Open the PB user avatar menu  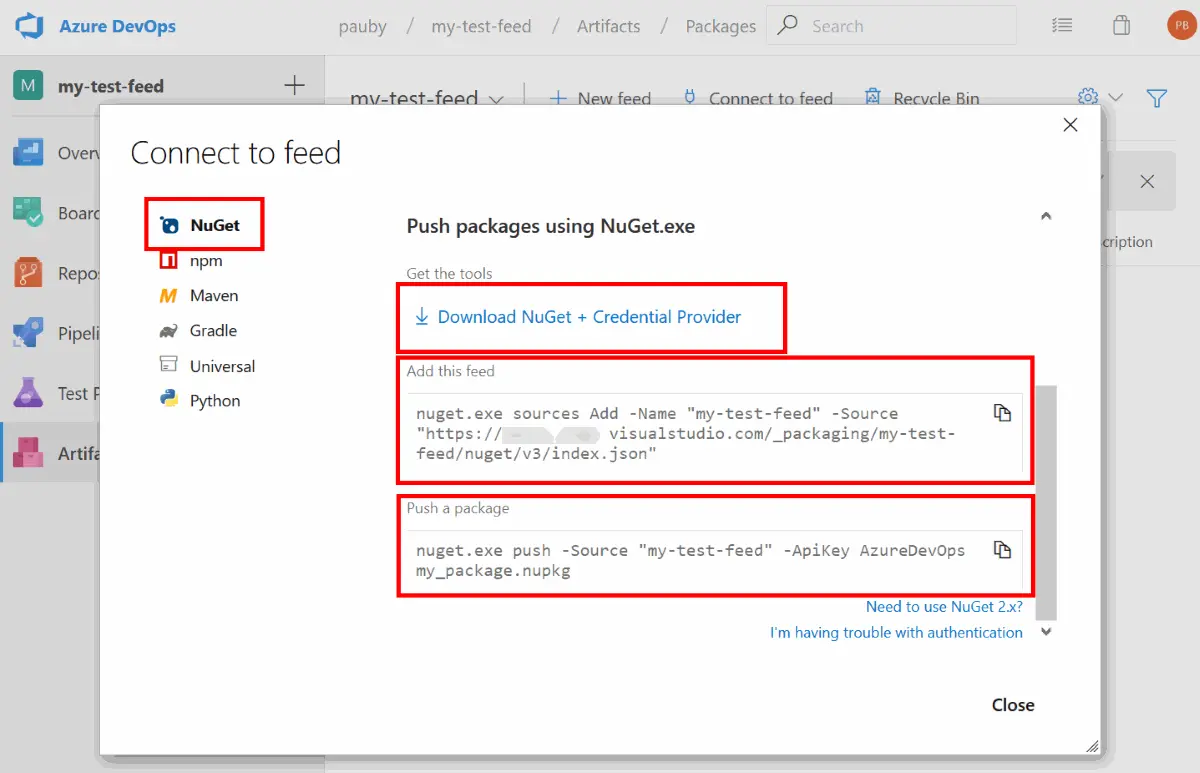tap(1181, 27)
